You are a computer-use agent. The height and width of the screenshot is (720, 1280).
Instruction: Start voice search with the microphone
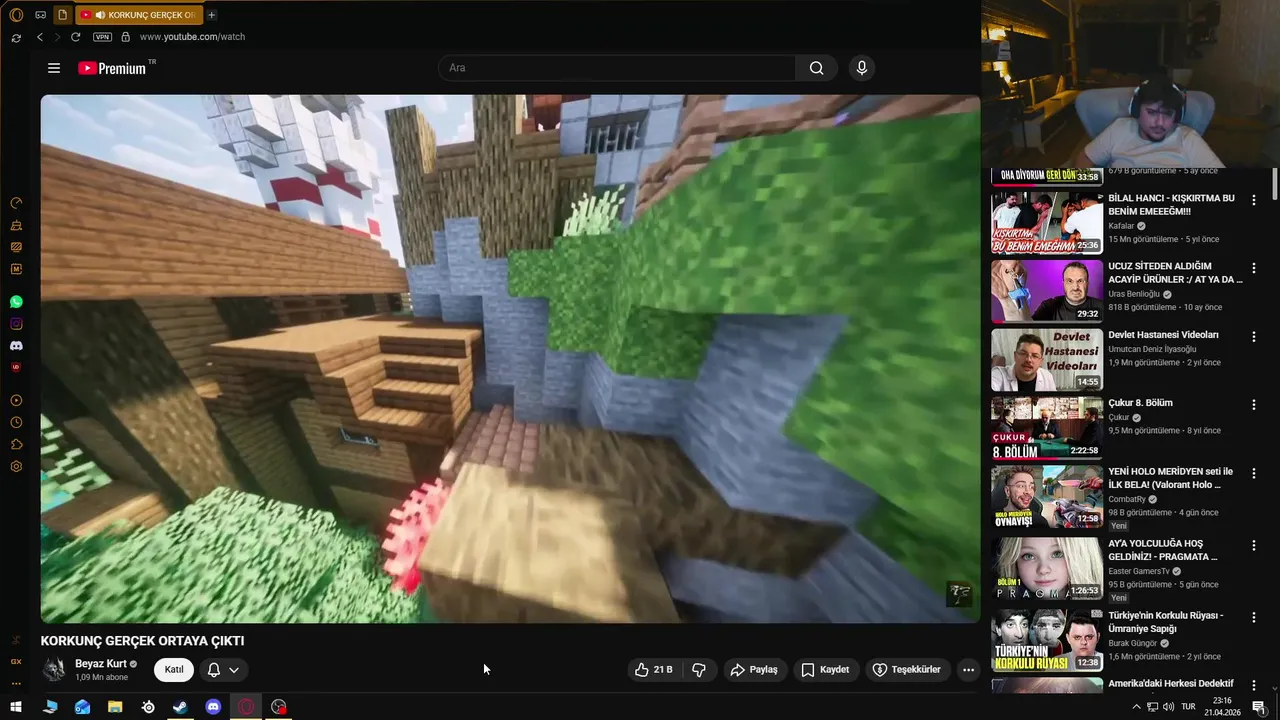tap(862, 68)
